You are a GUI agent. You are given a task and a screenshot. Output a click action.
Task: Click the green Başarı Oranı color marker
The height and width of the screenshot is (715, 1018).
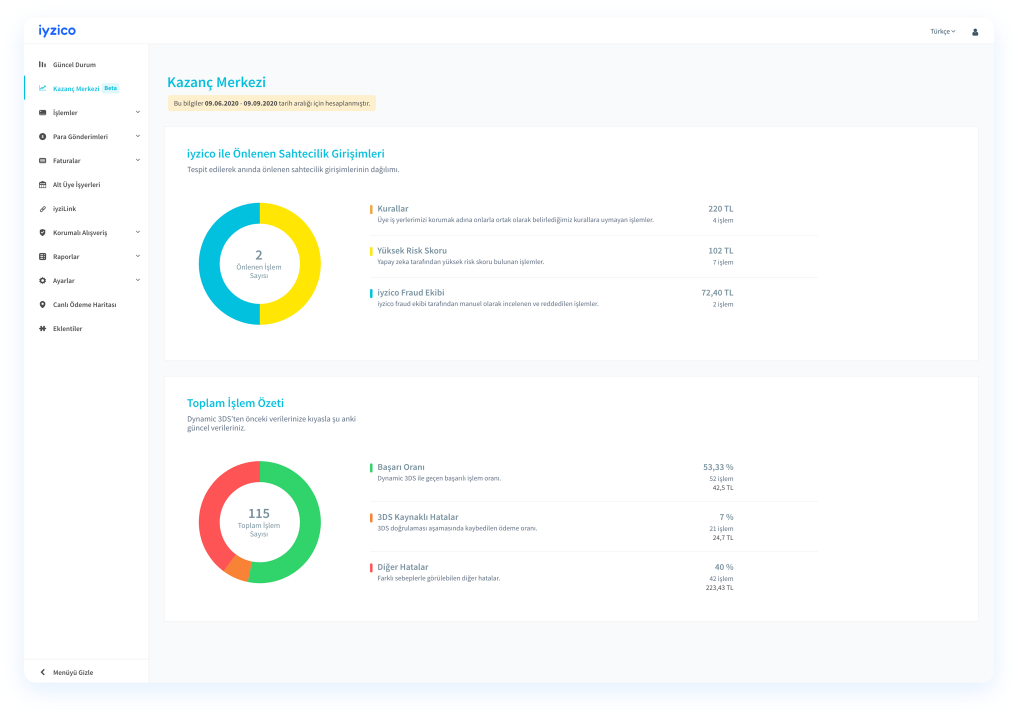(371, 468)
